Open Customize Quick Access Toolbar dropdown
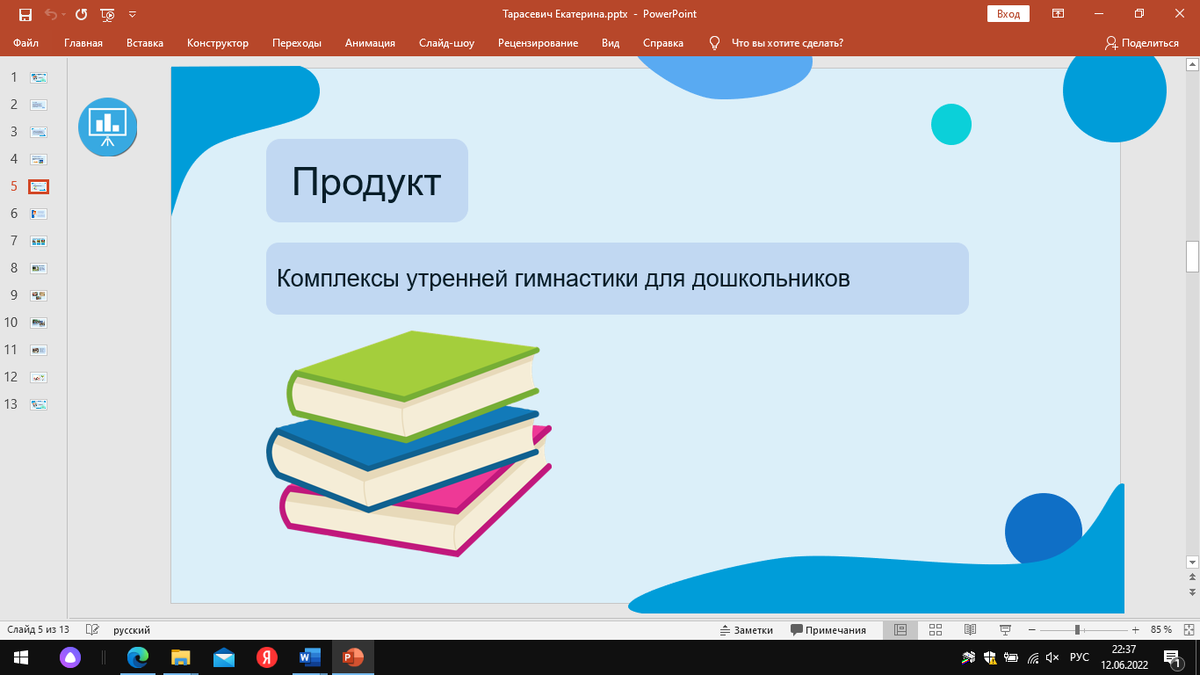The image size is (1200, 675). coord(133,14)
